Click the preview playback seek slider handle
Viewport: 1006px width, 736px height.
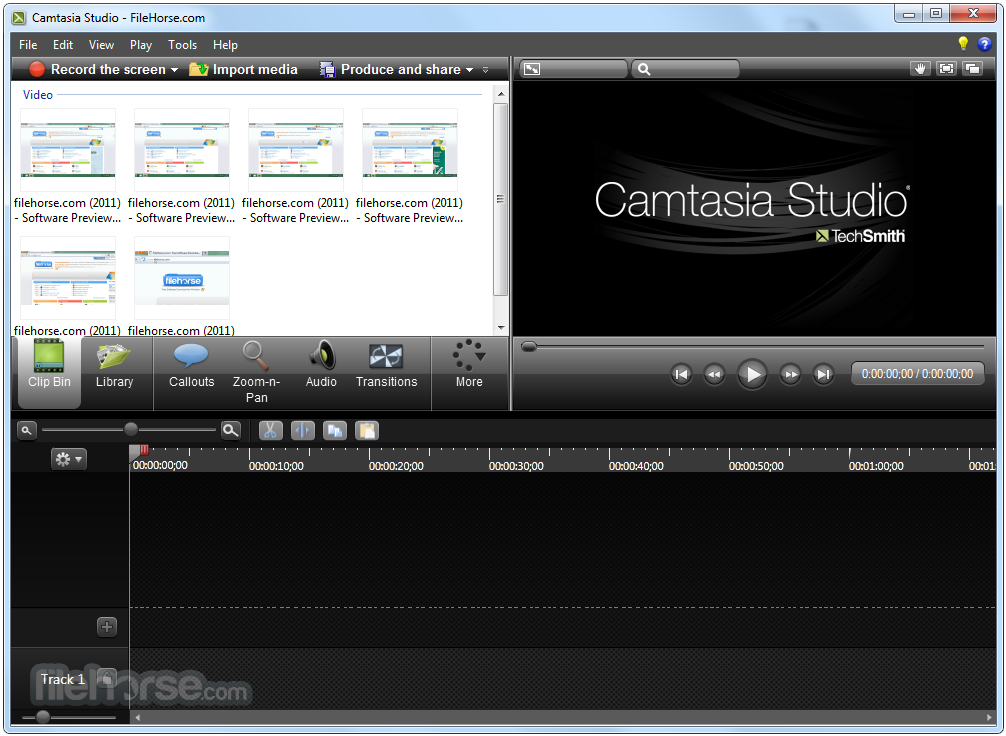pyautogui.click(x=529, y=347)
